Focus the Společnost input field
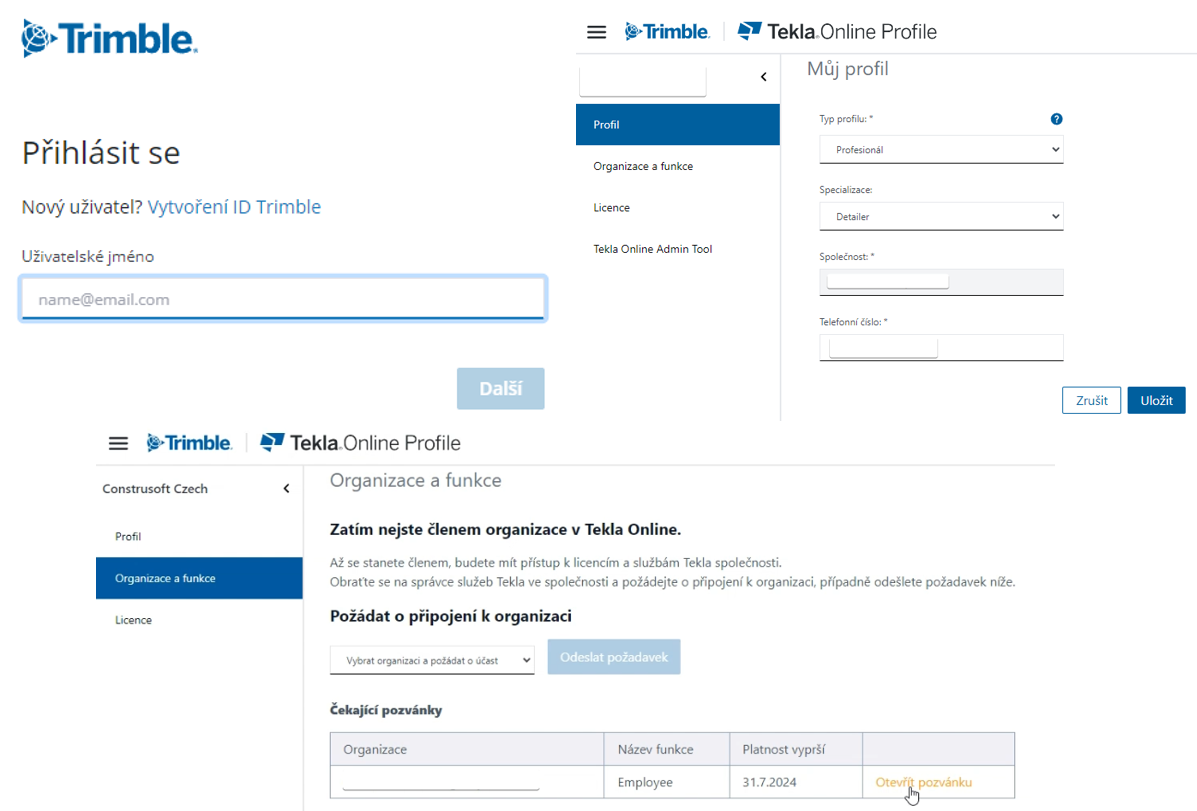The image size is (1197, 811). tap(941, 282)
